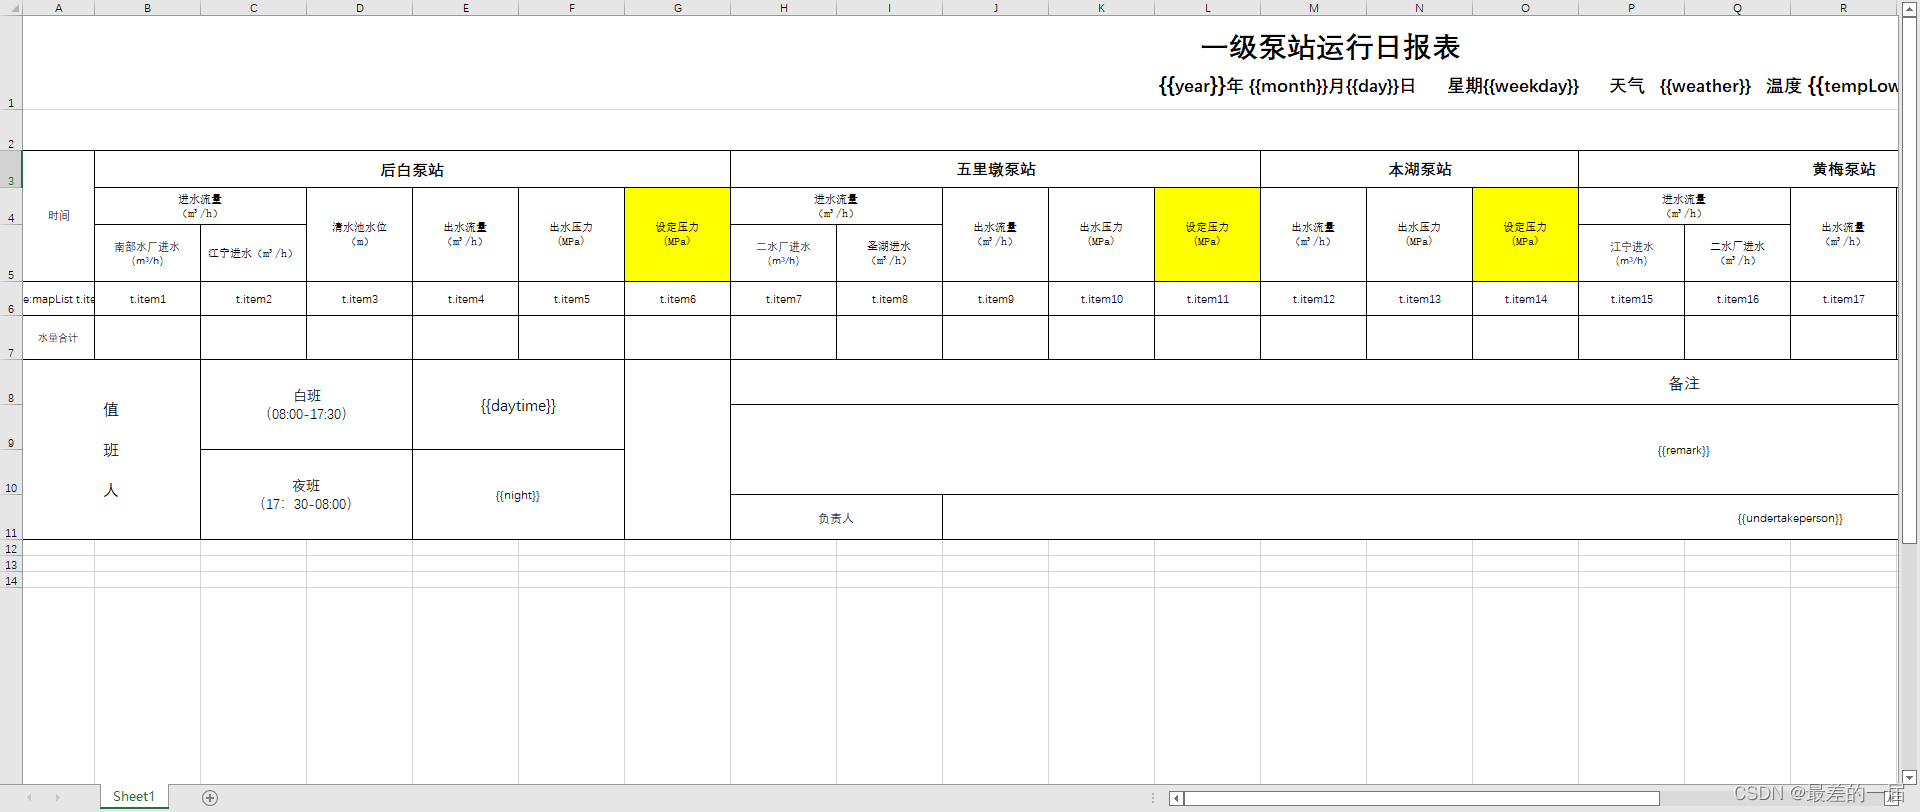
Task: Select column B header
Action: pyautogui.click(x=148, y=8)
